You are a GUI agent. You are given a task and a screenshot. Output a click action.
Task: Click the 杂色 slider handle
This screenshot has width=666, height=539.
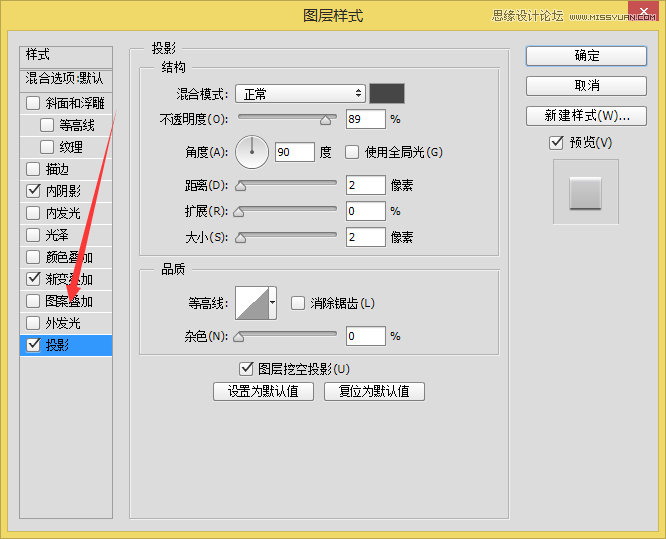pos(239,337)
